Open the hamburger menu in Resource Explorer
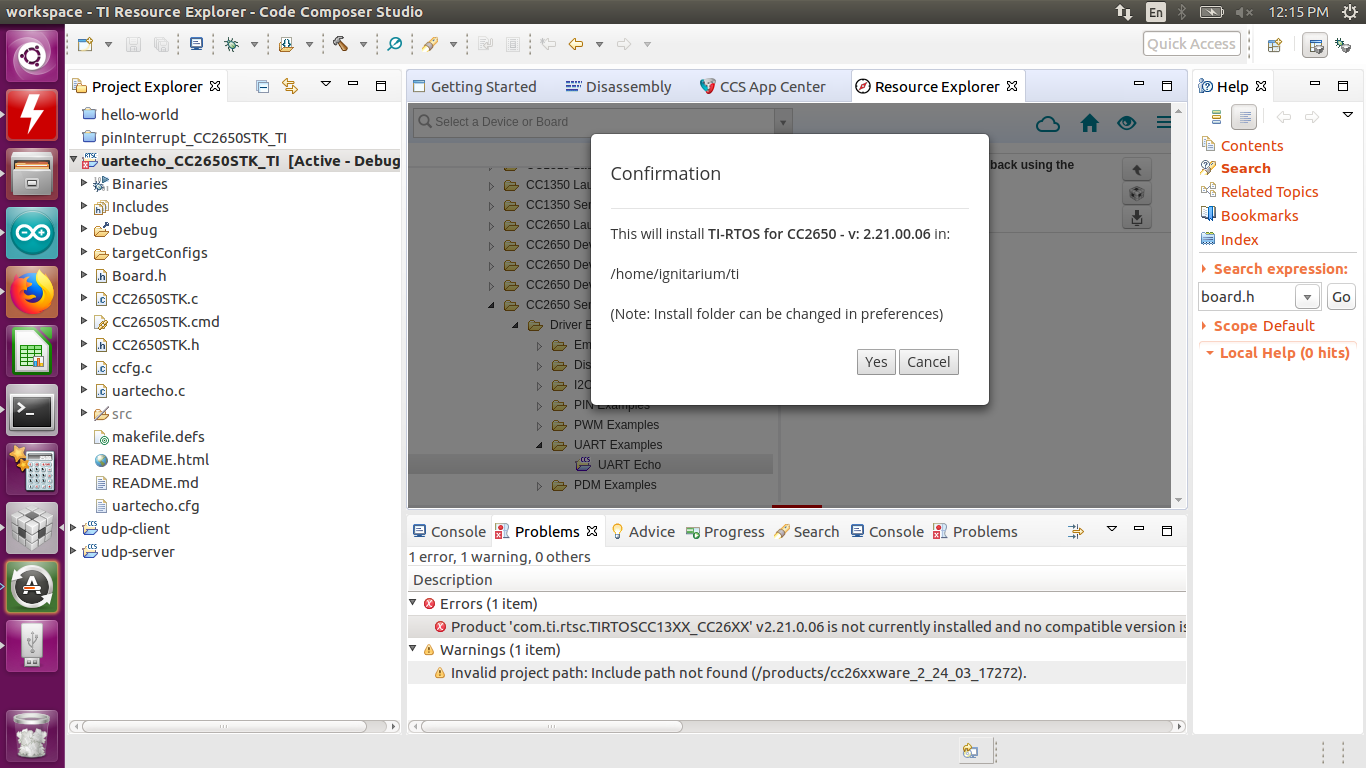This screenshot has height=768, width=1366. [x=1163, y=123]
